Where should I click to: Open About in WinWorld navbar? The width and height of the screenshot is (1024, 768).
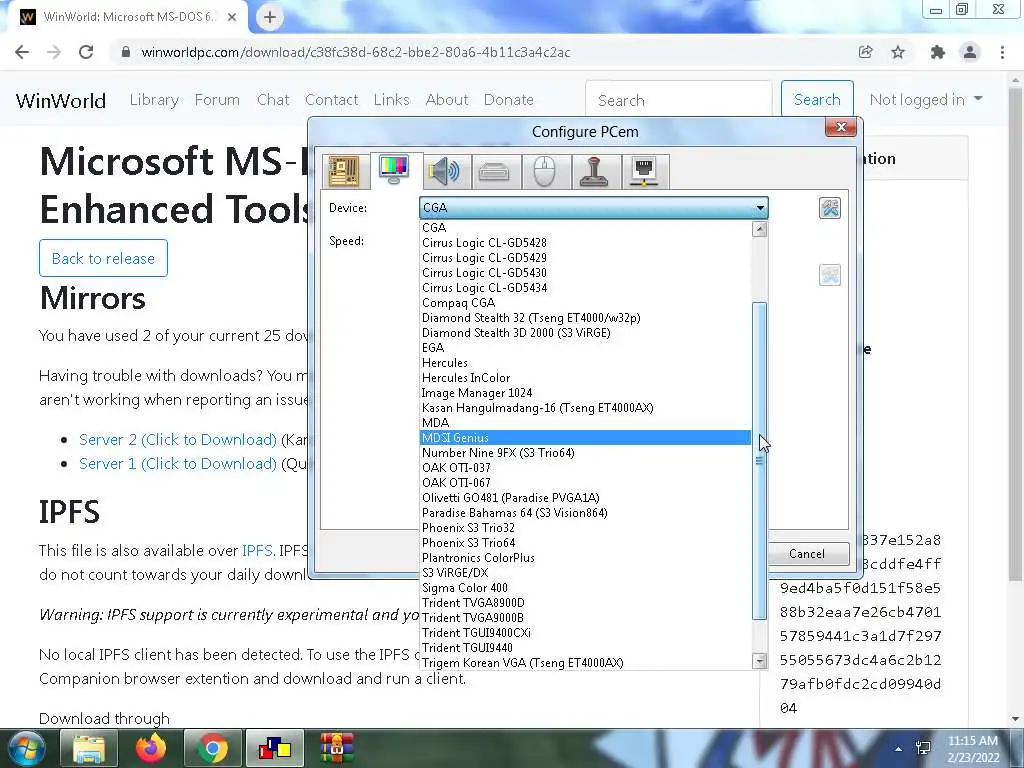pyautogui.click(x=447, y=100)
